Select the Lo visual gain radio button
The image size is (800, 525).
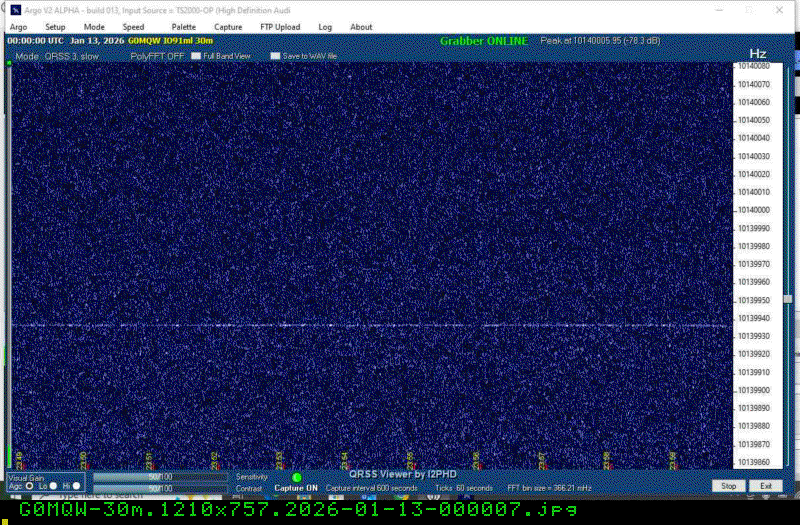click(53, 486)
